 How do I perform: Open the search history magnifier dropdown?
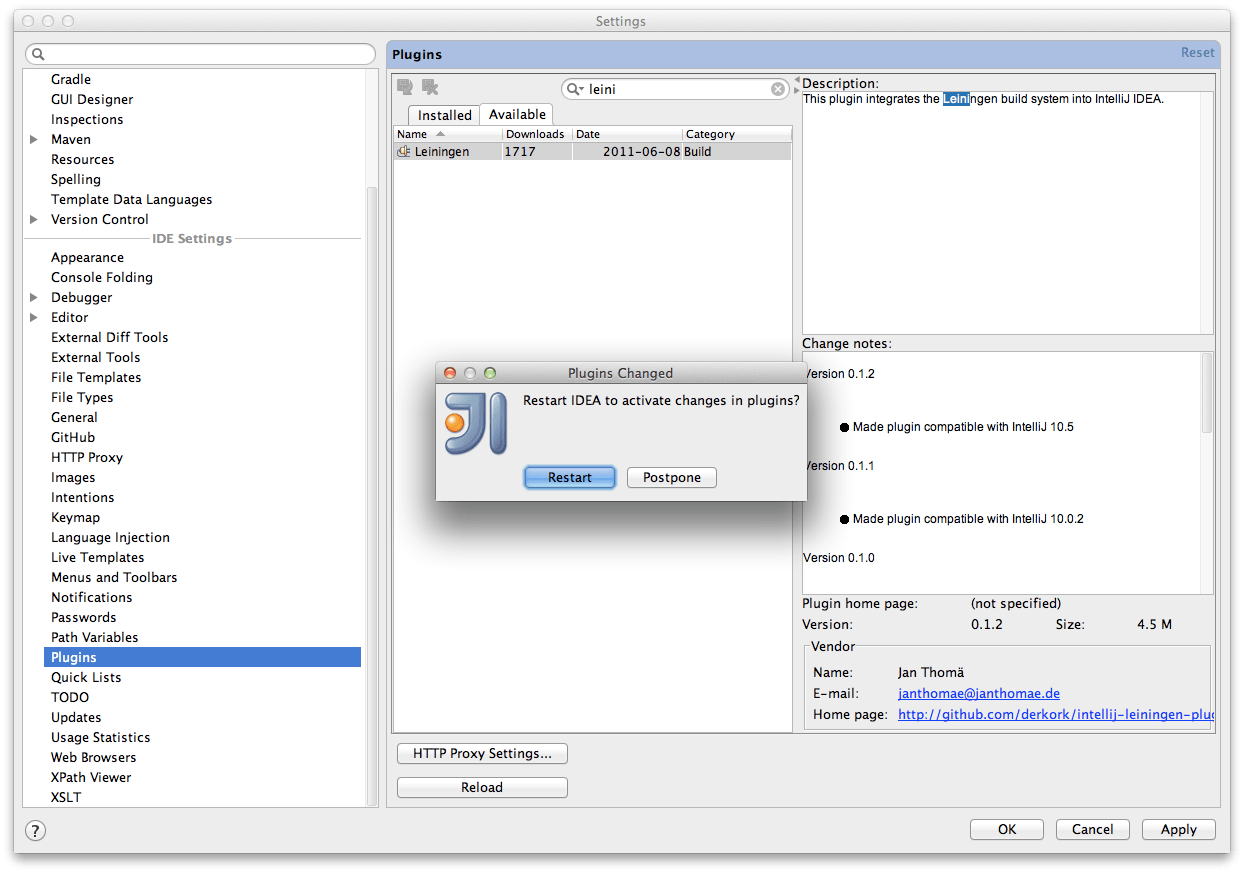(x=575, y=89)
